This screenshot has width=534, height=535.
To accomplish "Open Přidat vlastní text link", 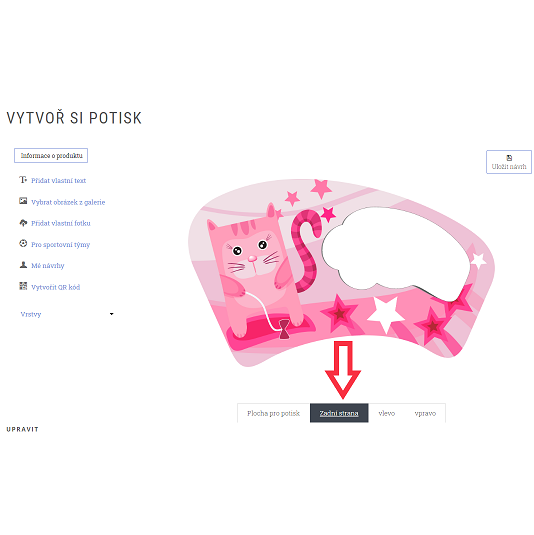I will 58,180.
